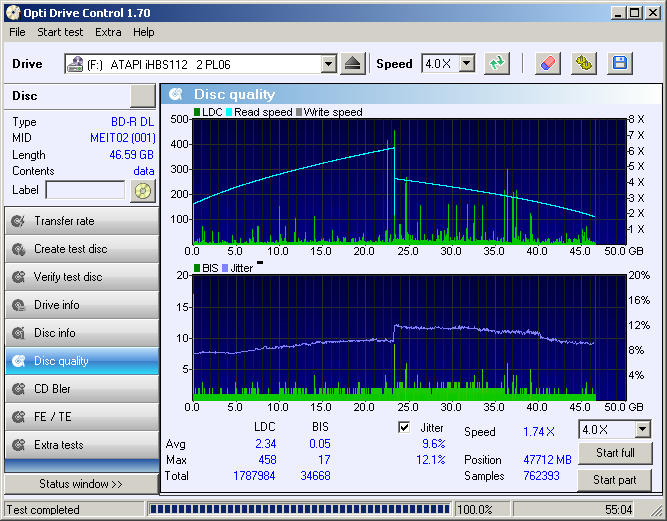Open the Extra tests section
Image resolution: width=667 pixels, height=521 pixels.
[82, 445]
